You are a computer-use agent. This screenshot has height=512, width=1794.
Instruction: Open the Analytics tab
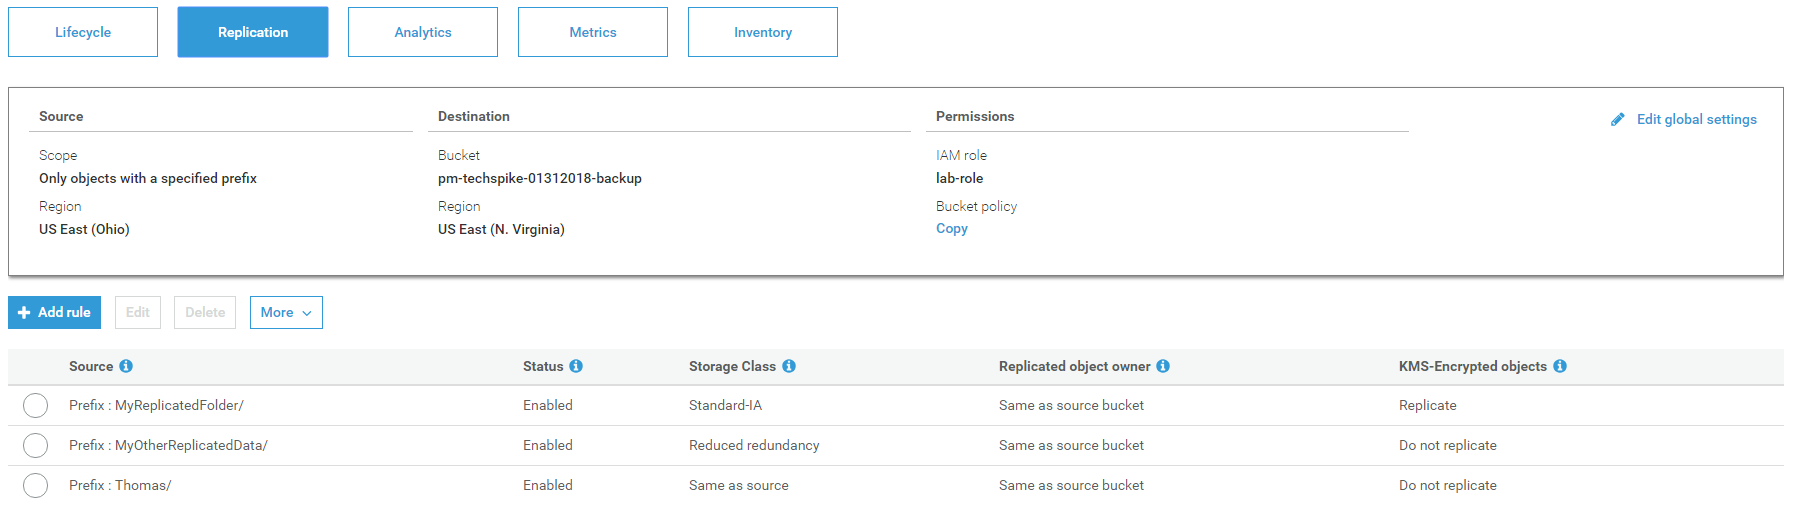(423, 32)
